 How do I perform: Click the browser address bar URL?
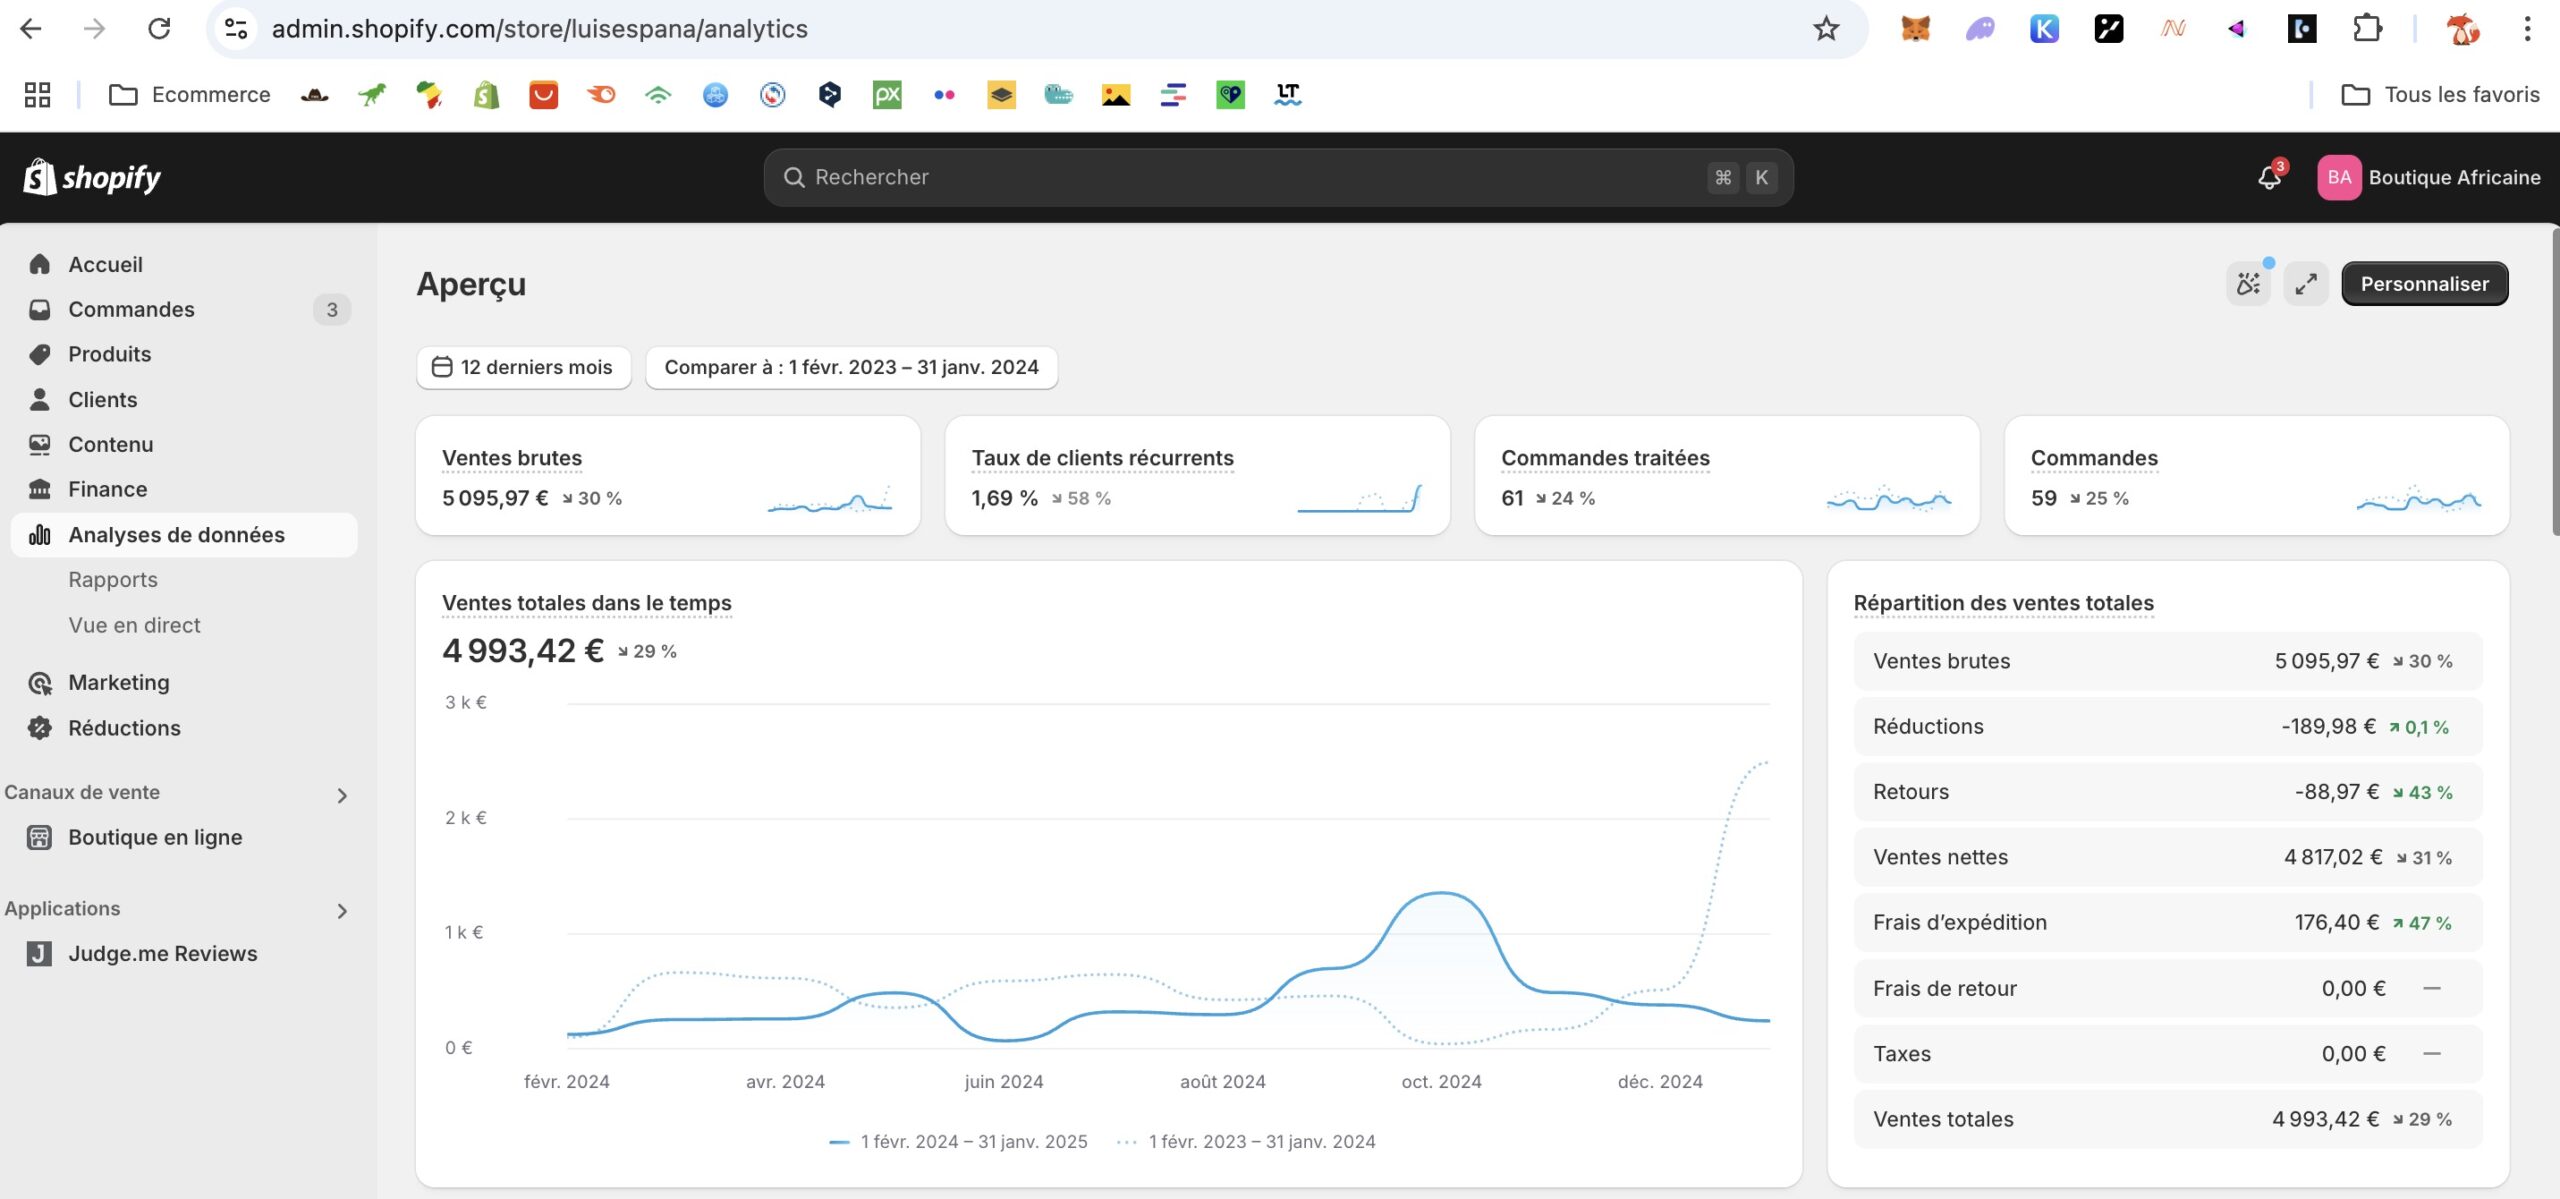tap(539, 29)
